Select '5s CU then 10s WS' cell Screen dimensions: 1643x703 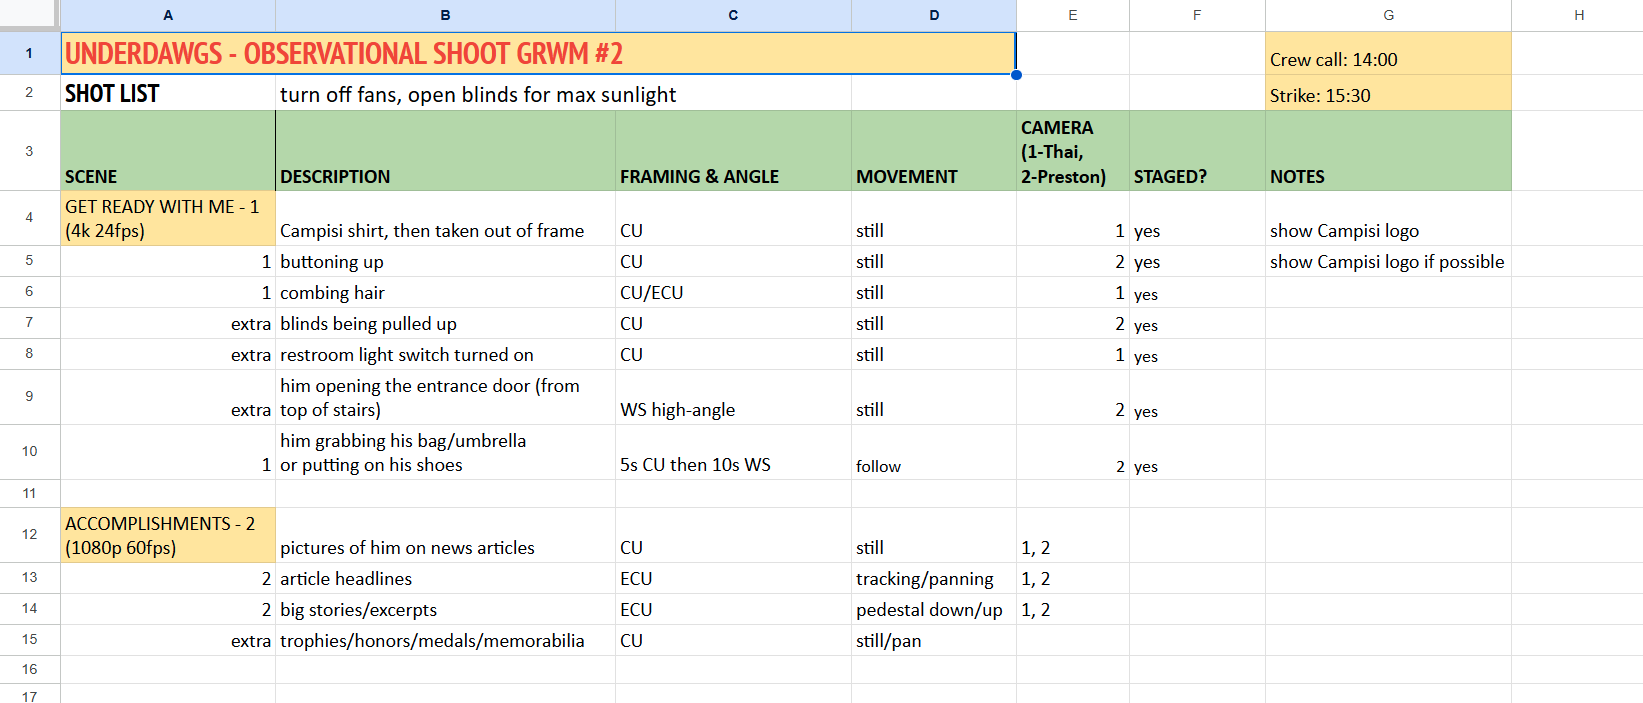tap(733, 452)
